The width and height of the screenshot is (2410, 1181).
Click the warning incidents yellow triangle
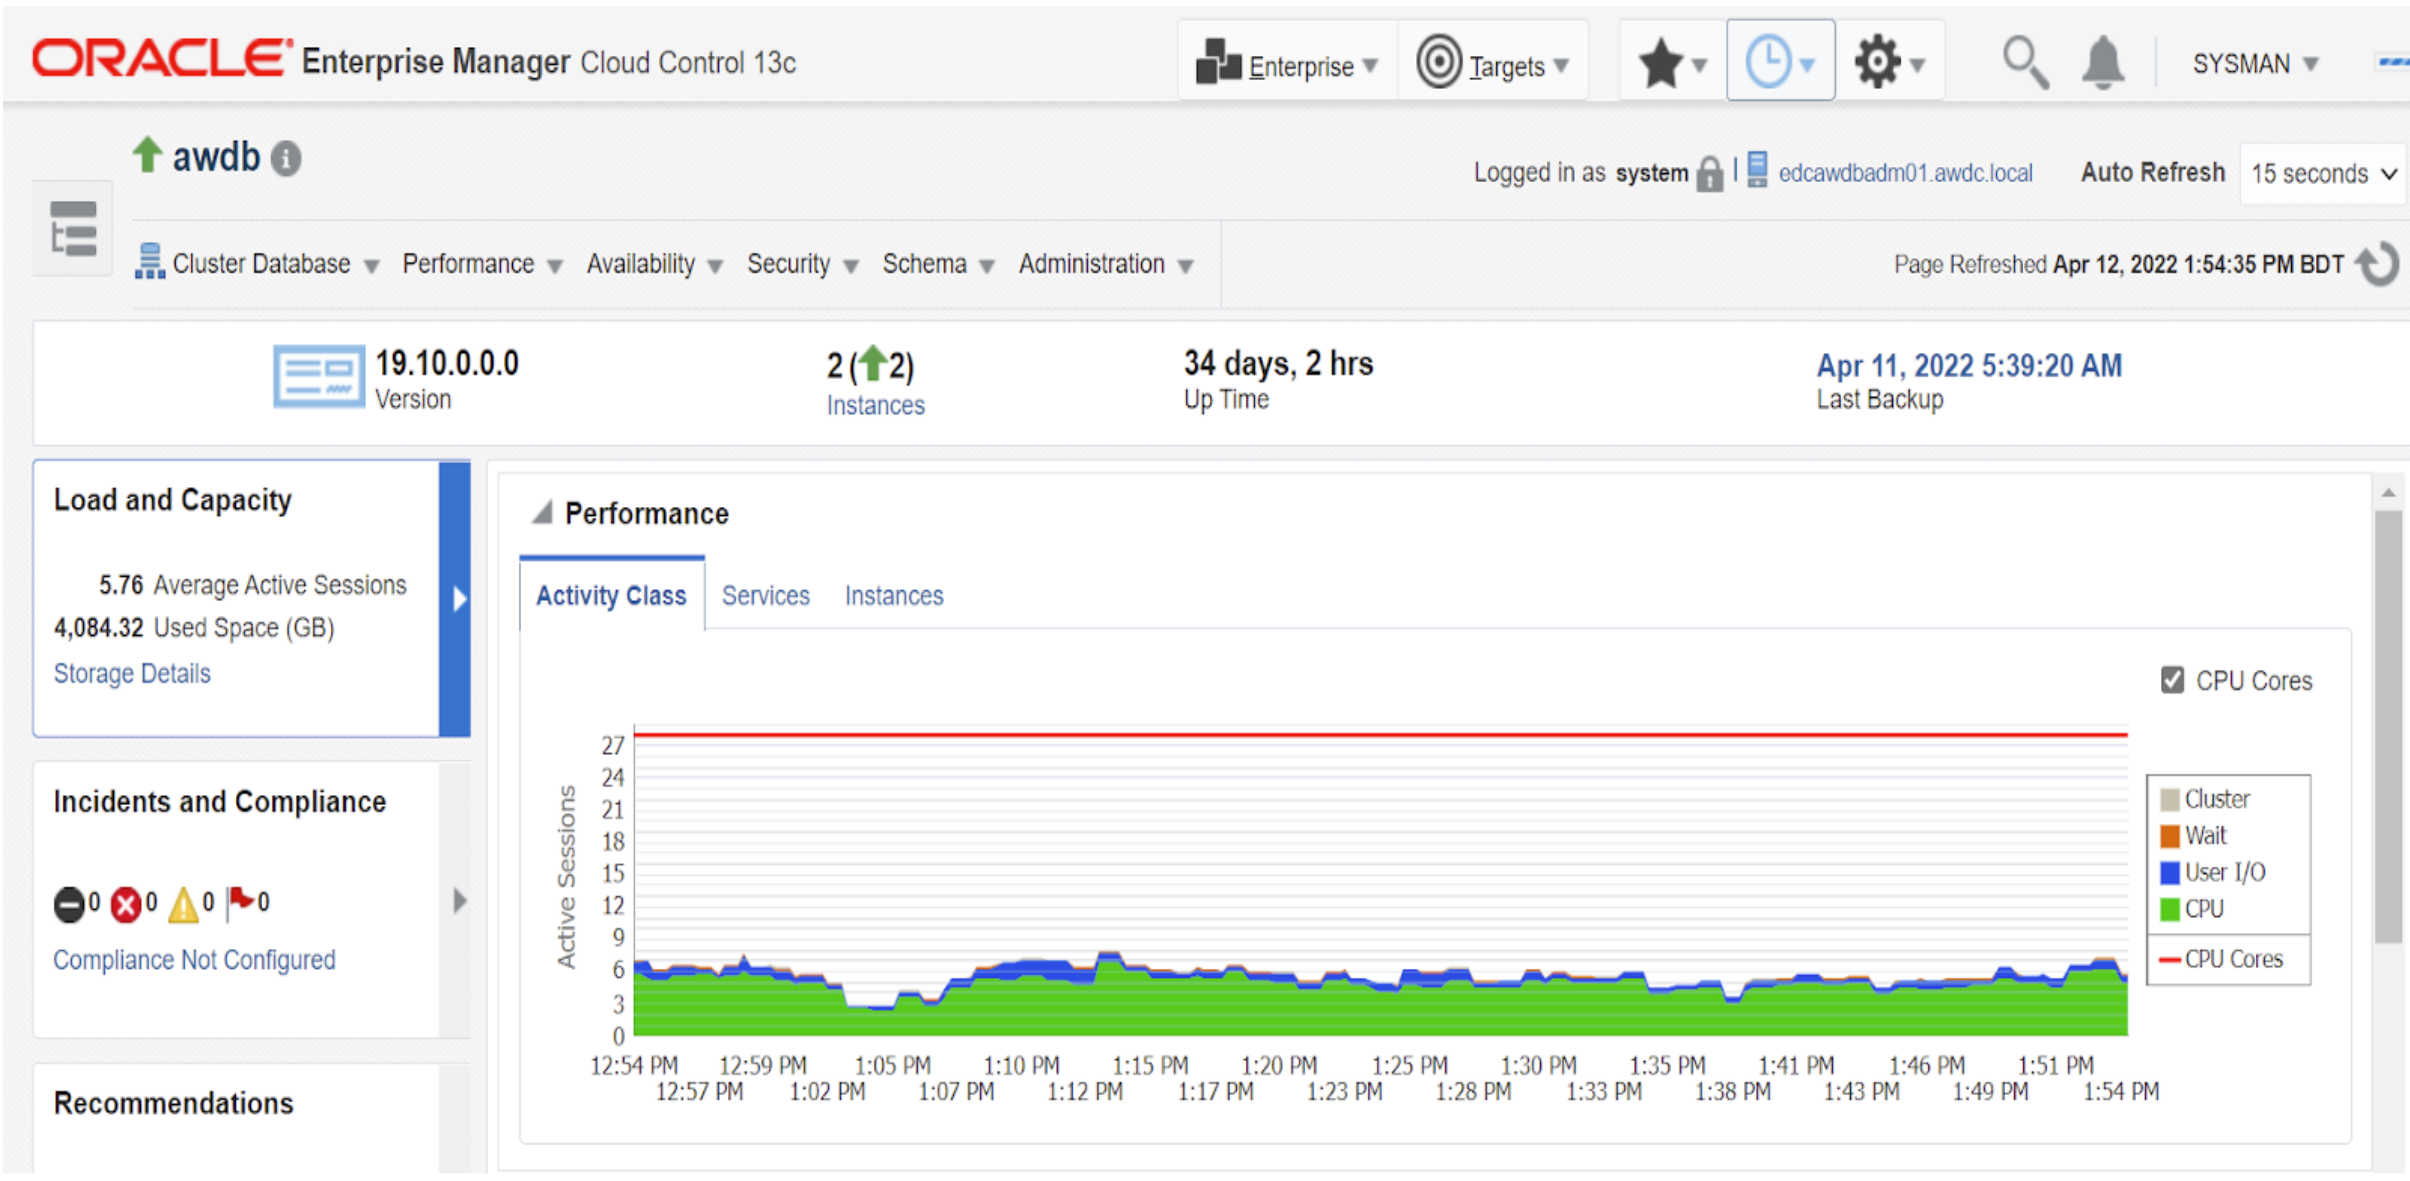click(184, 904)
